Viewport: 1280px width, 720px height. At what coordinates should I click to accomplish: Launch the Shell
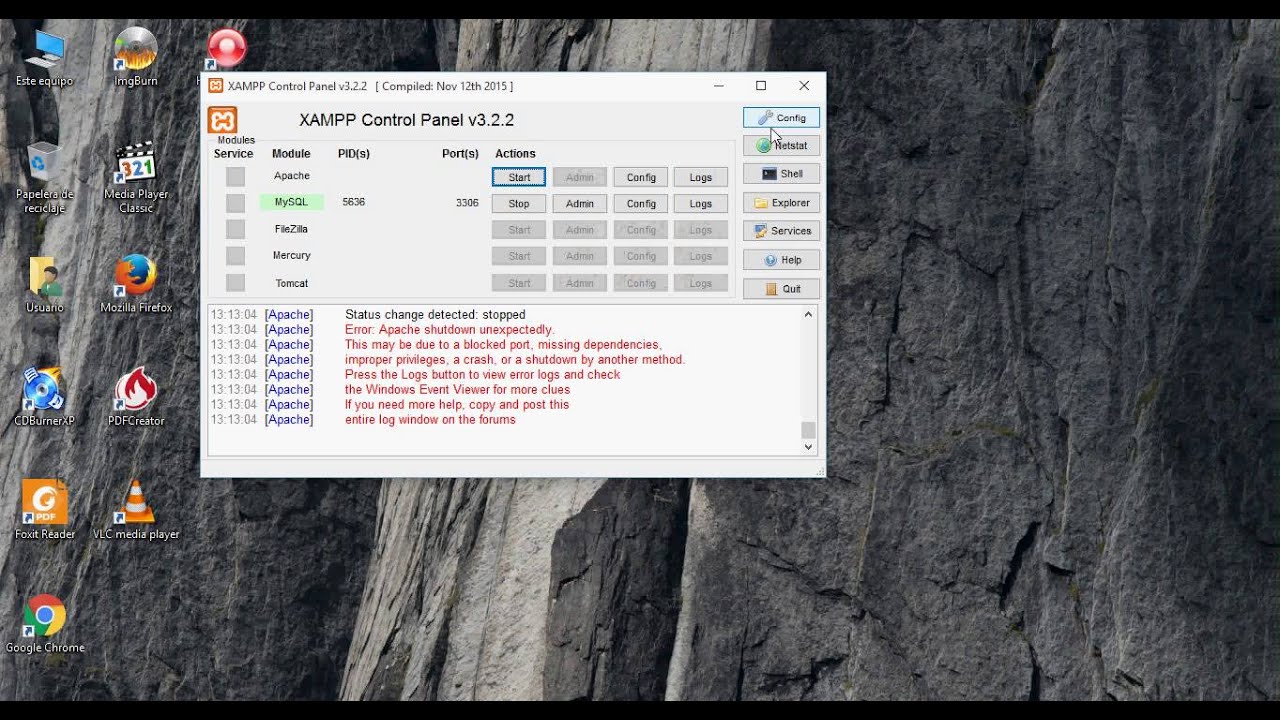781,174
